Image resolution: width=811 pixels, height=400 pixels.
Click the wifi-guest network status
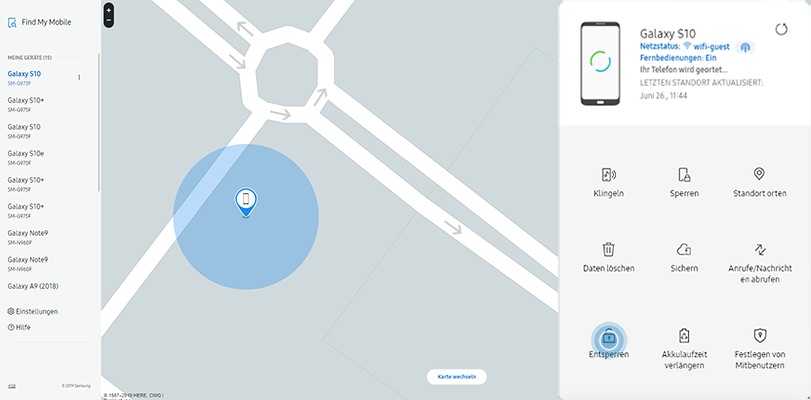click(x=706, y=47)
